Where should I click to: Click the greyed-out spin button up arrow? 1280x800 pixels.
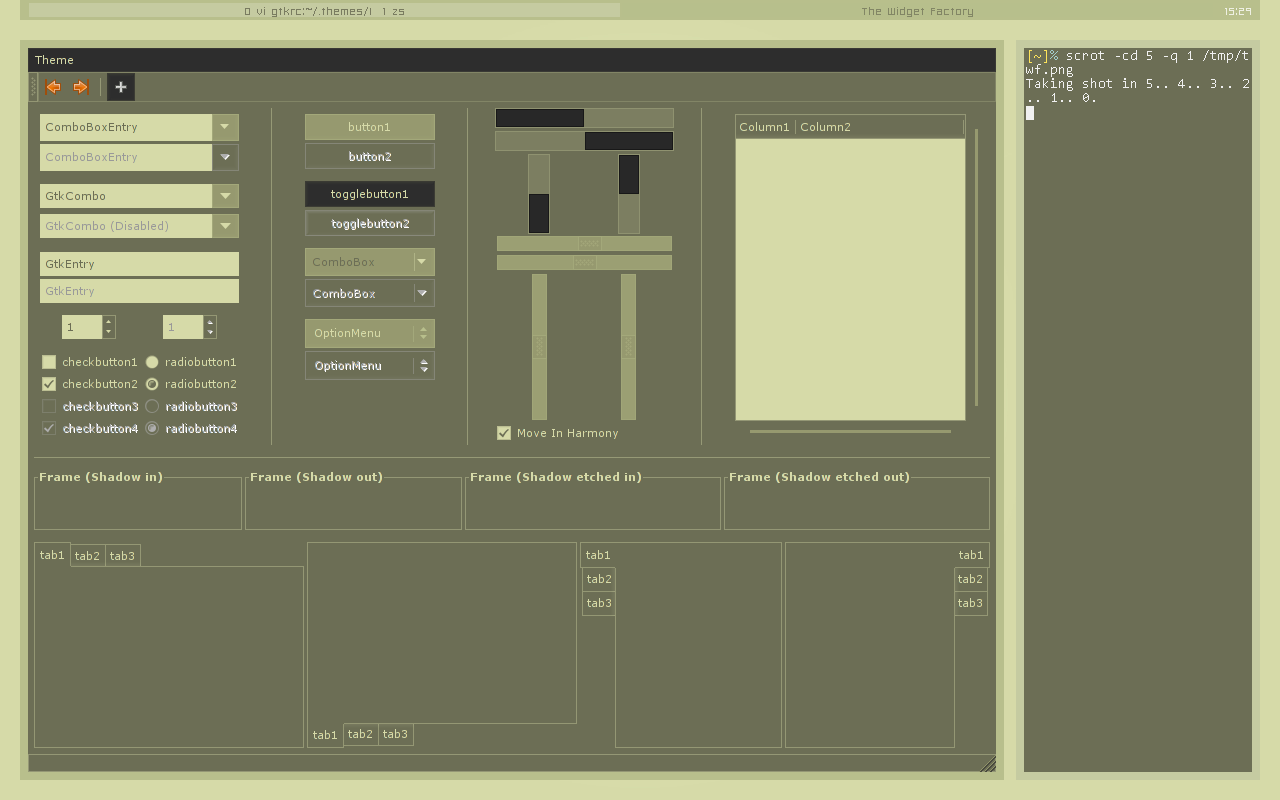[210, 322]
